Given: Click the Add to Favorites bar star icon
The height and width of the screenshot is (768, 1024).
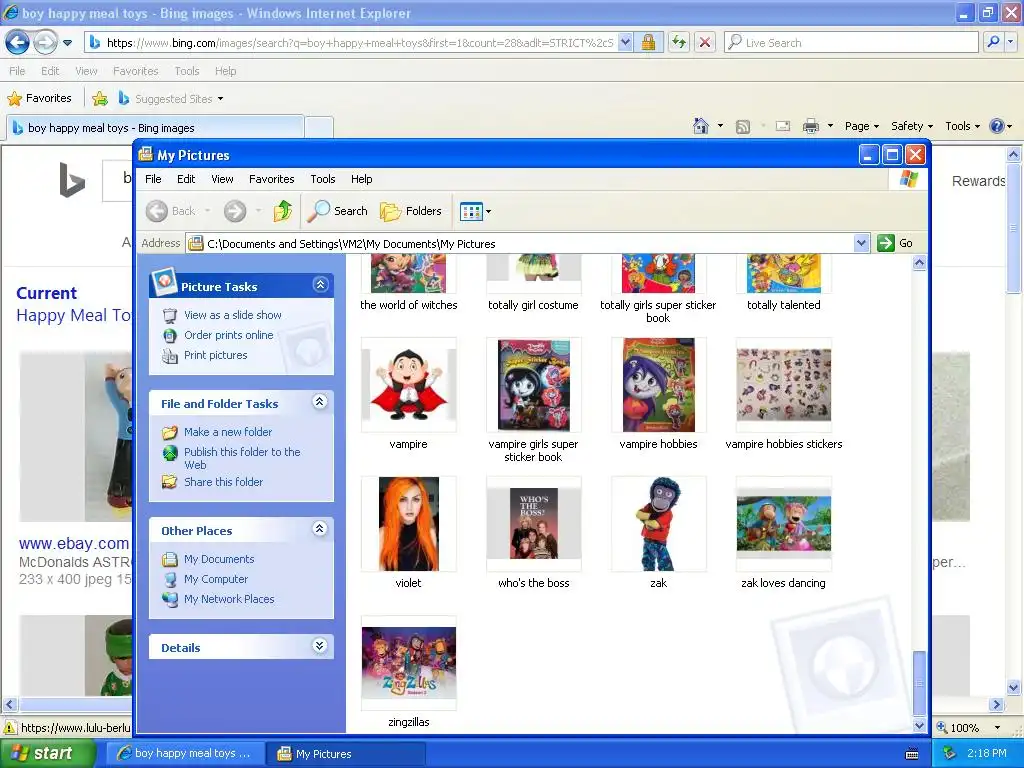Looking at the screenshot, I should point(100,99).
